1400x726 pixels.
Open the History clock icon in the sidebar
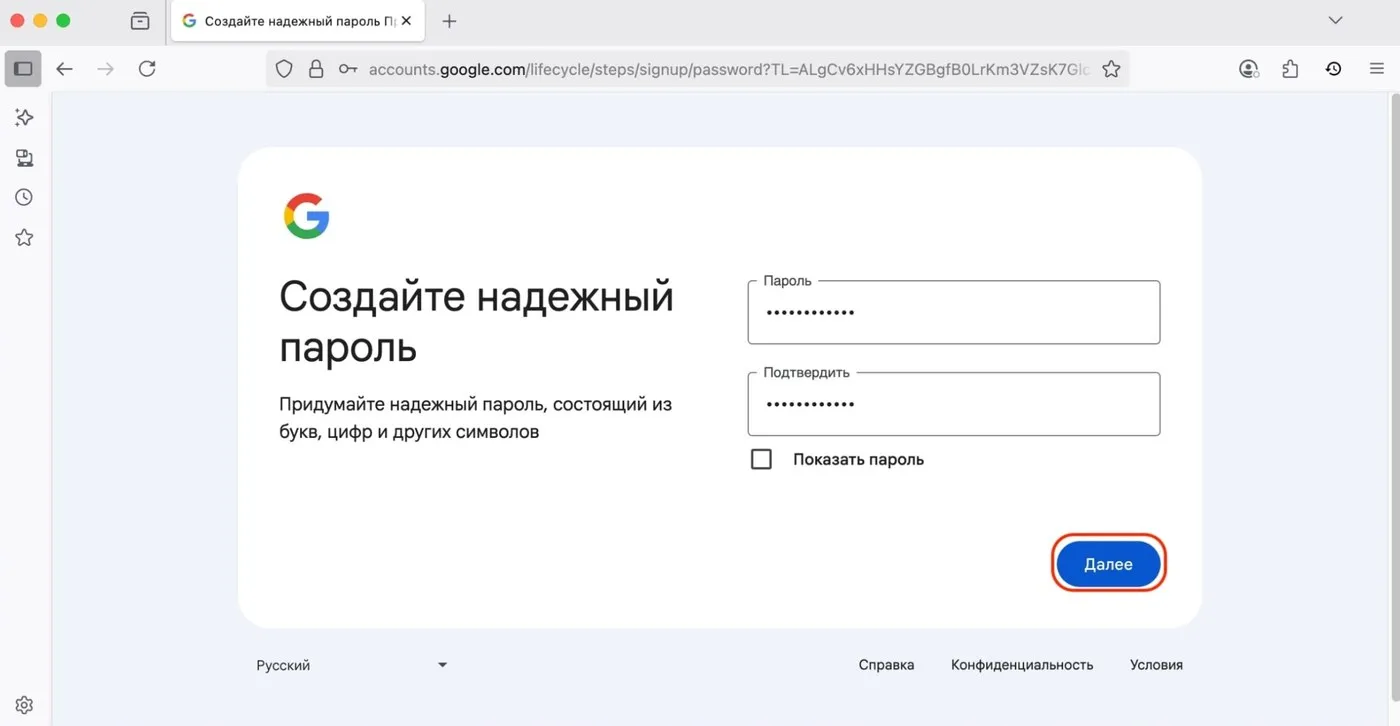pos(24,198)
